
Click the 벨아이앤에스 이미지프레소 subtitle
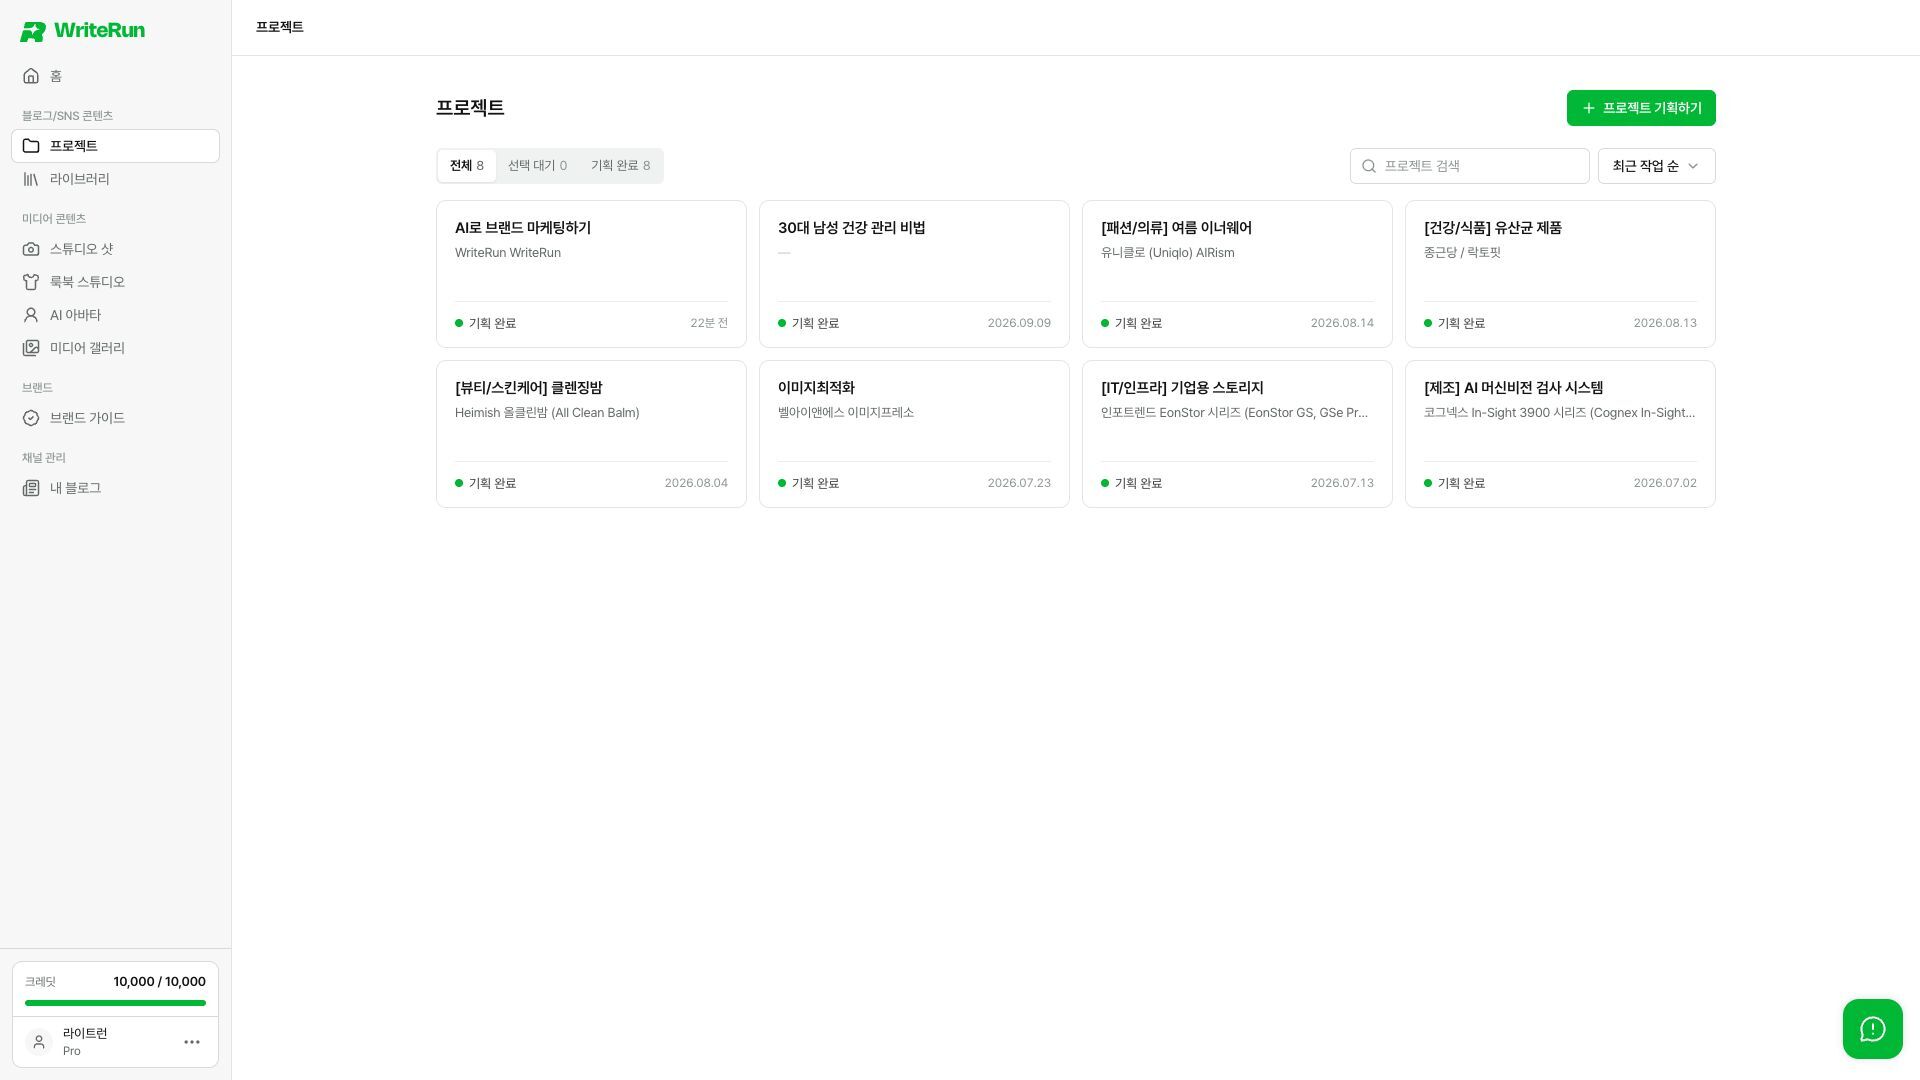(846, 413)
